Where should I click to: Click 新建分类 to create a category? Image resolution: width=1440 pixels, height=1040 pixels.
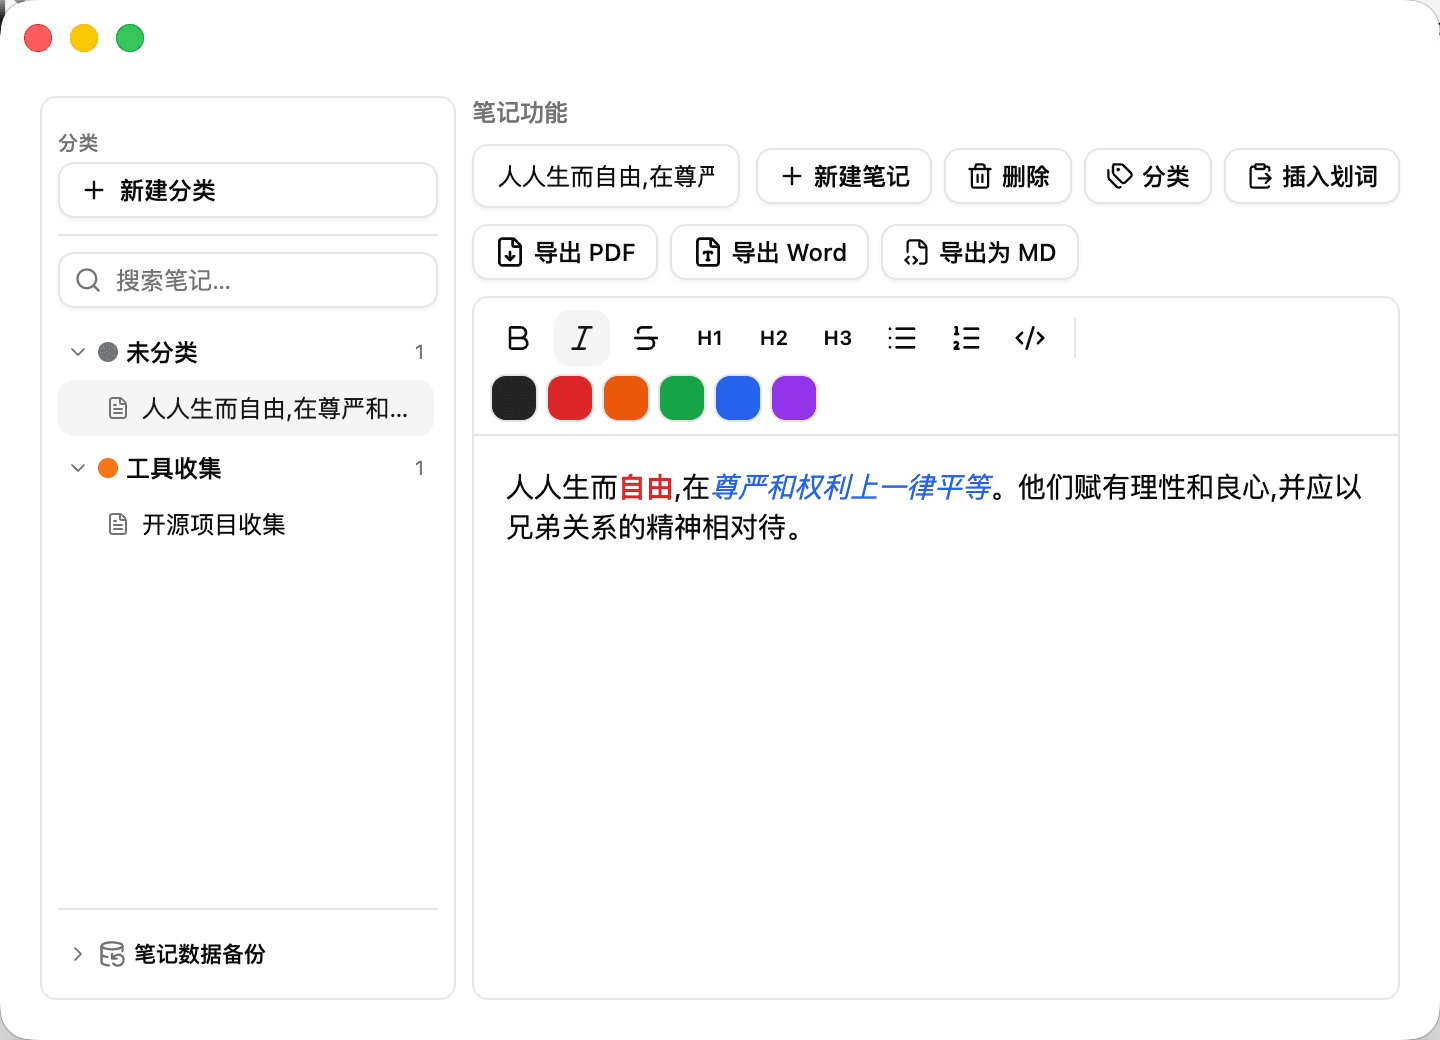click(248, 190)
